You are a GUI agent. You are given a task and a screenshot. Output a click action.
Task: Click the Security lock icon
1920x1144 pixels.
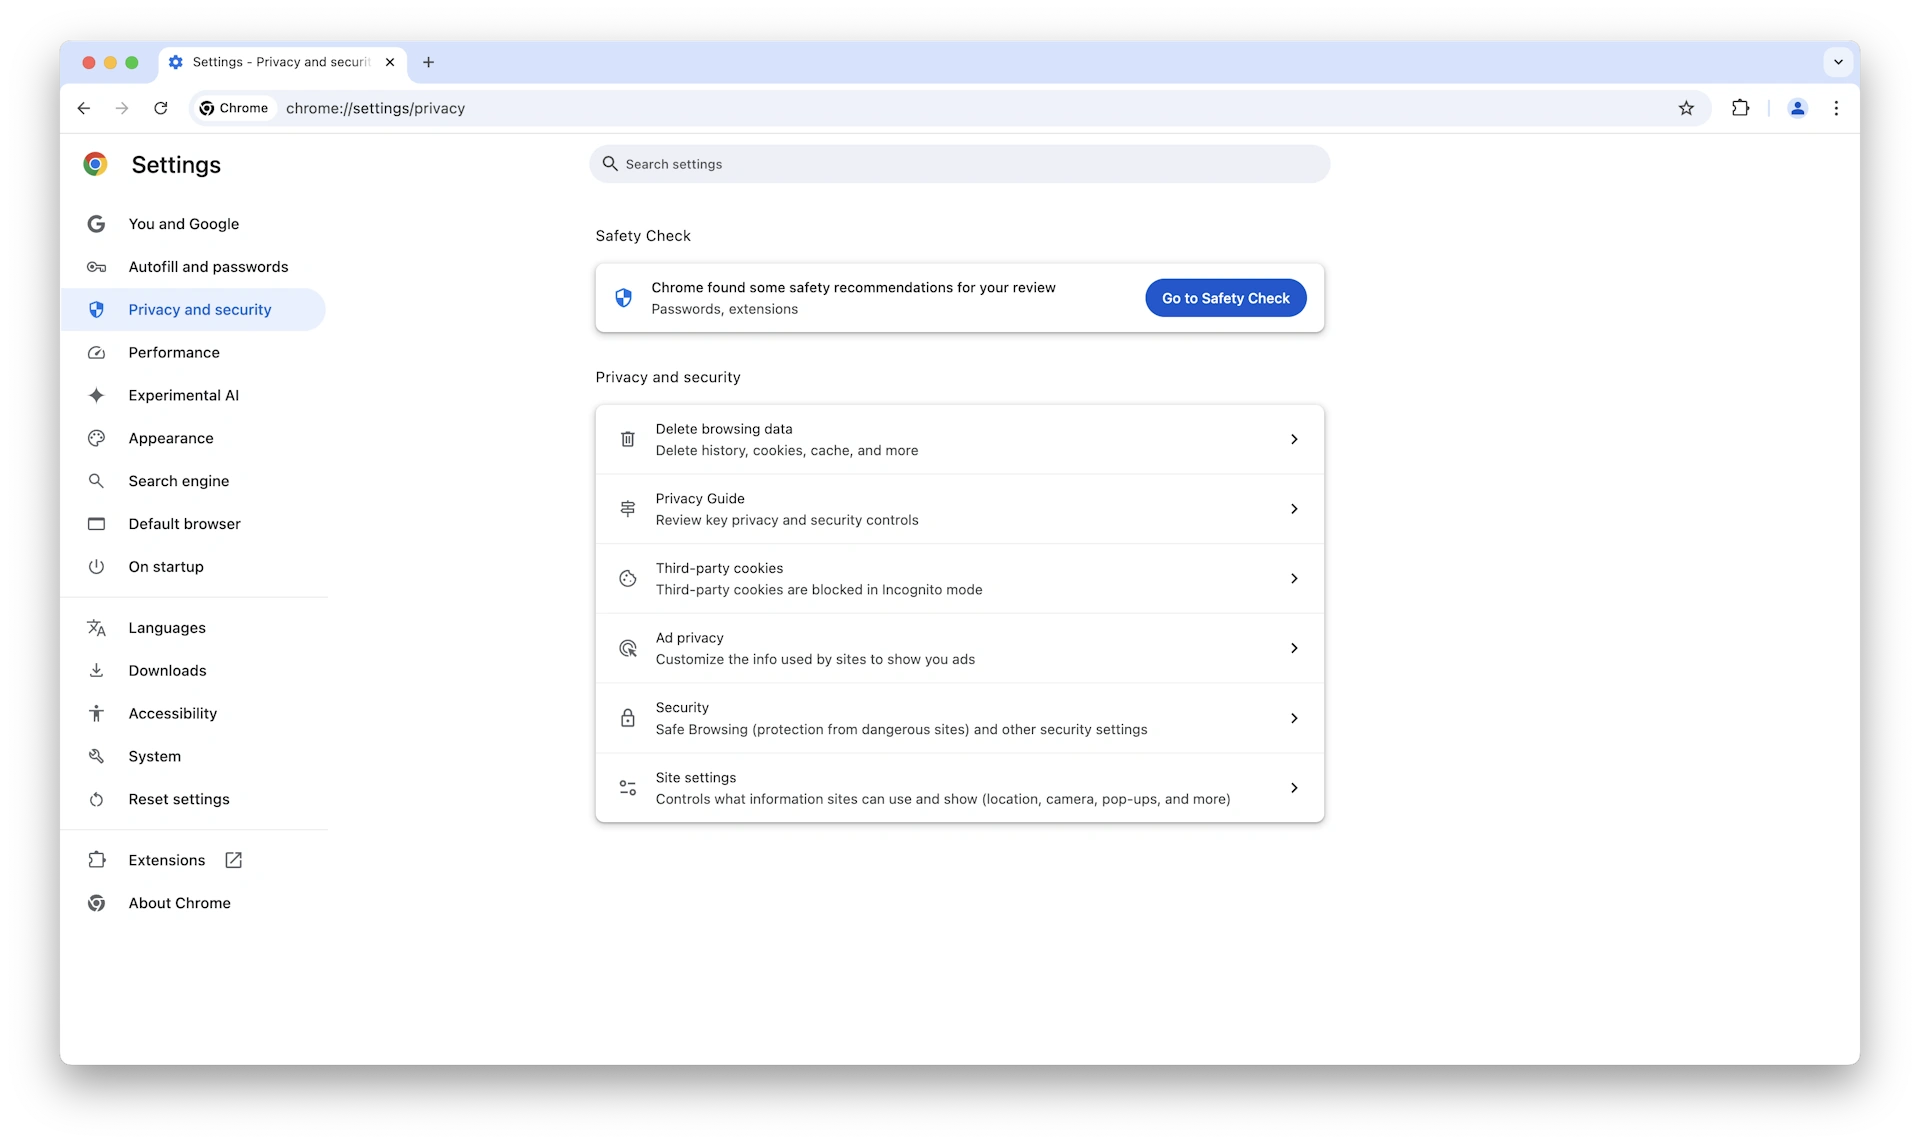tap(626, 718)
